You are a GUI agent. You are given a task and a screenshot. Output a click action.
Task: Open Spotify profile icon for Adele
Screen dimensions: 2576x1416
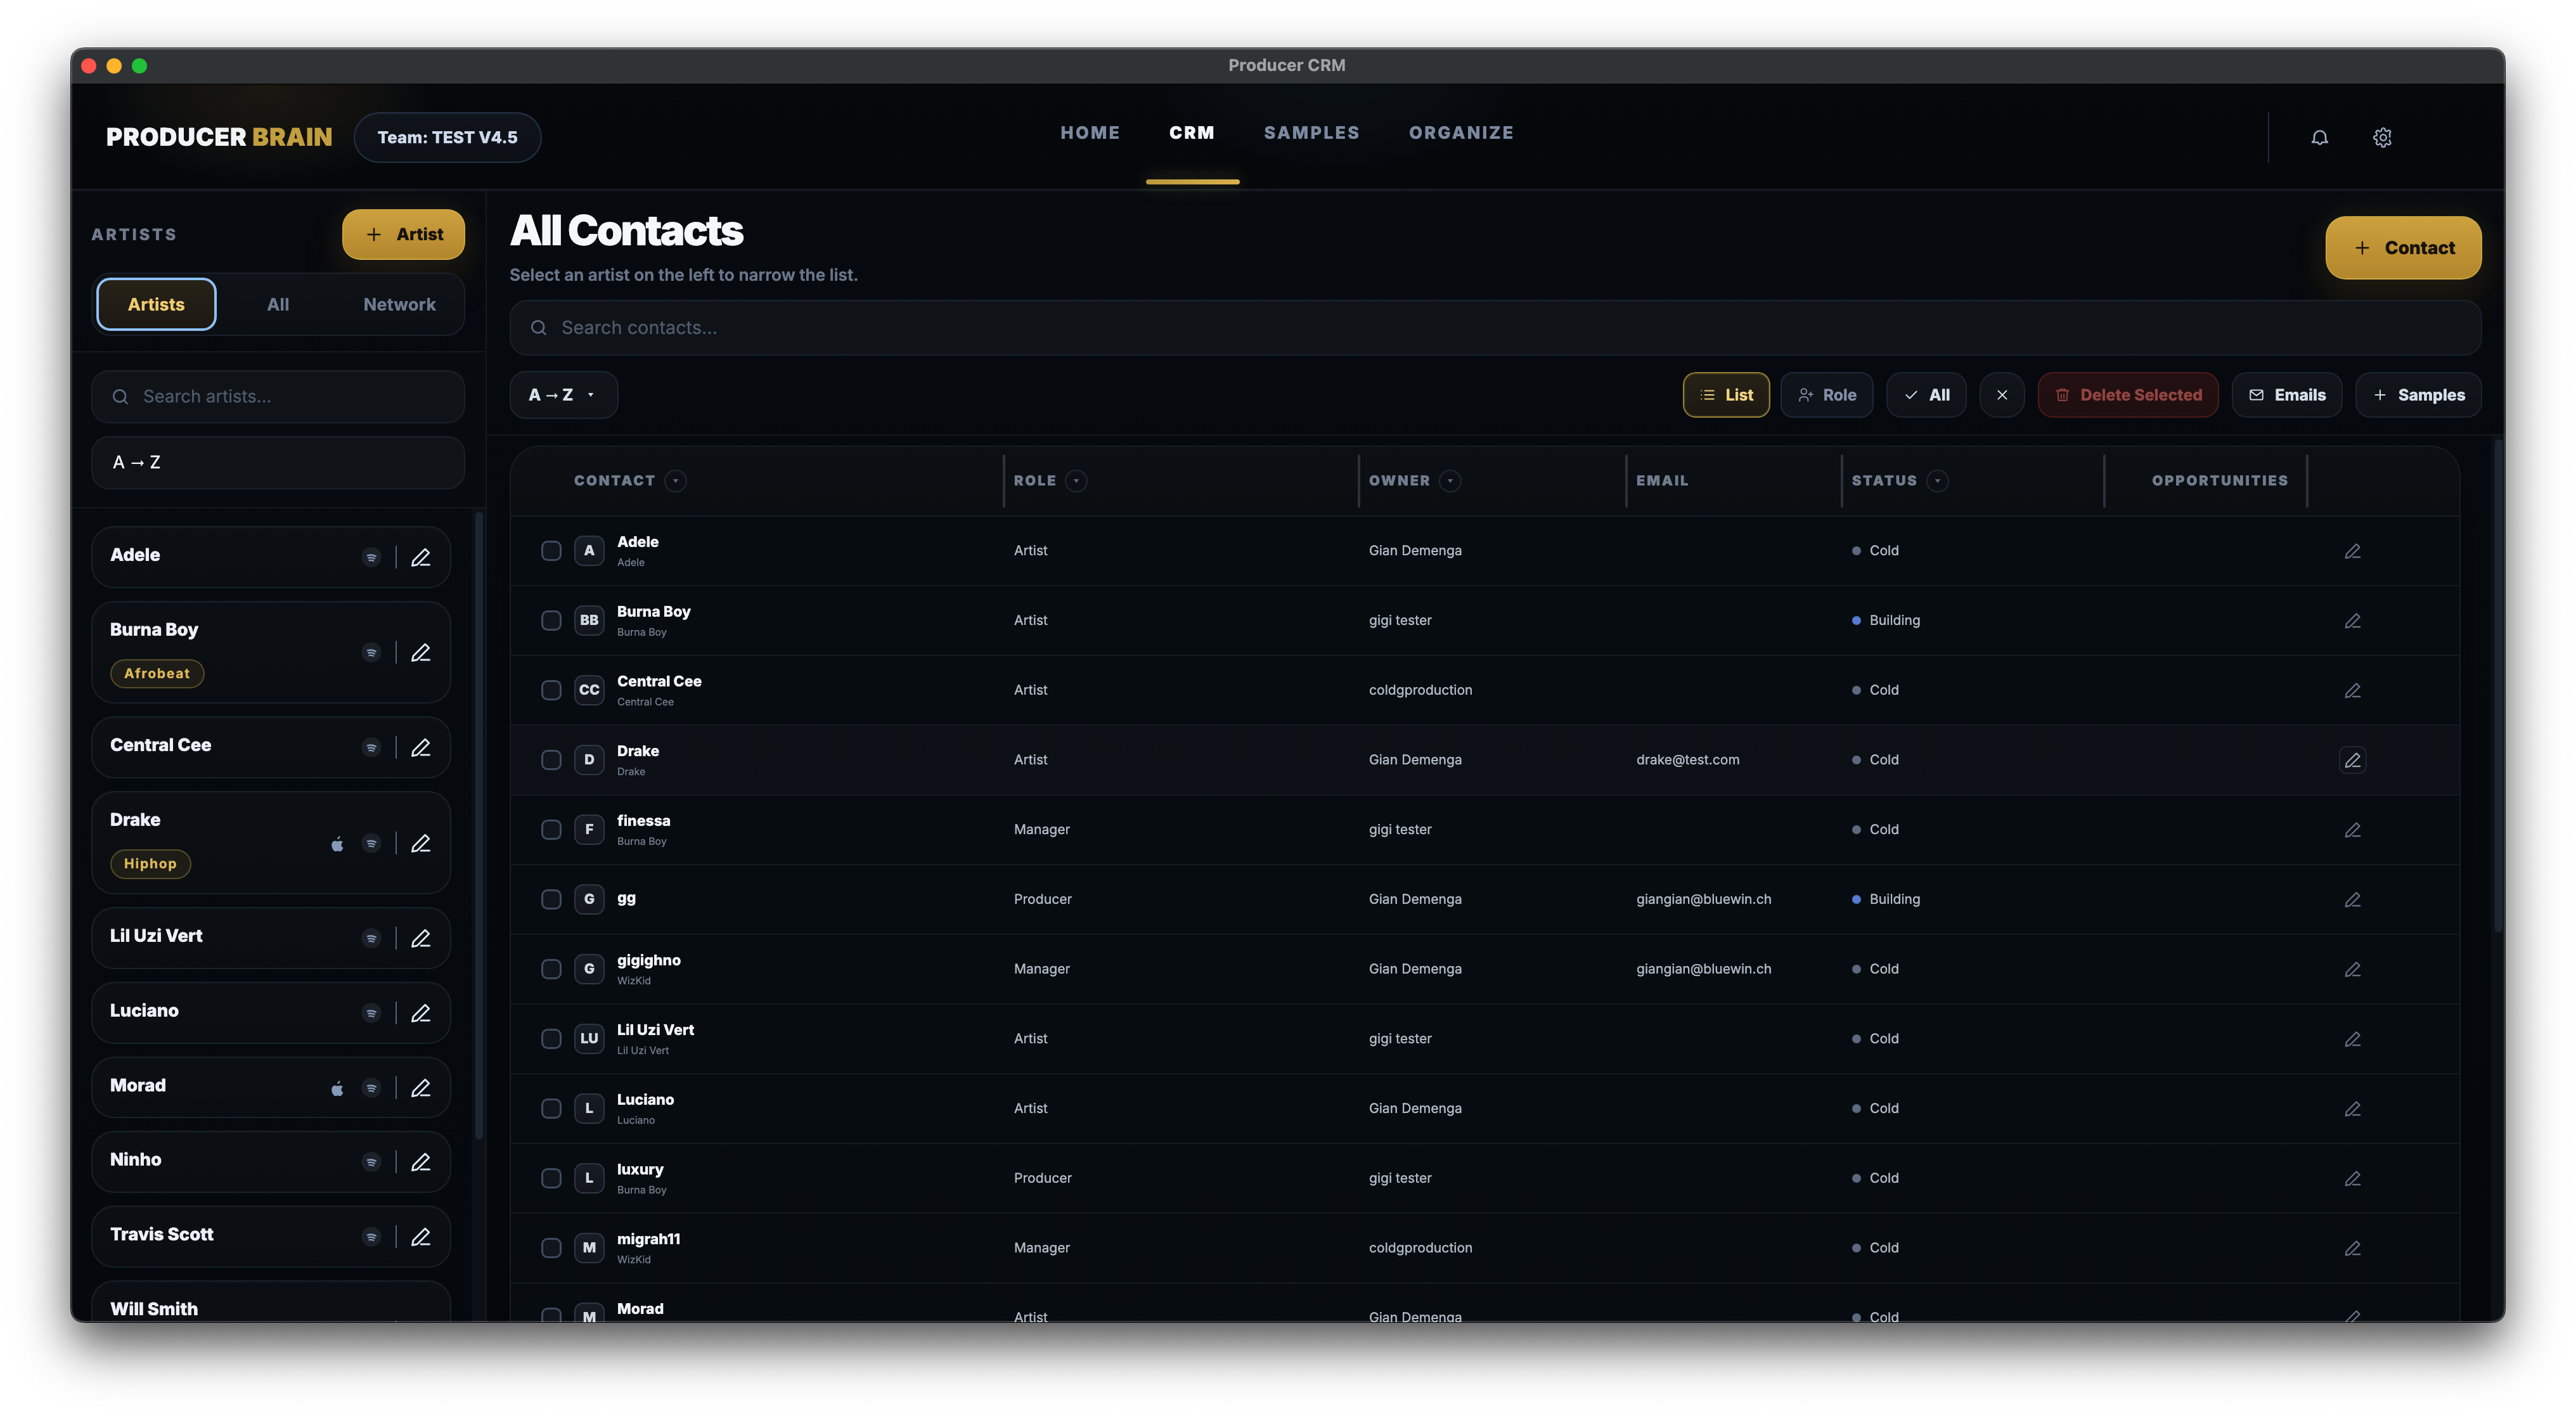click(x=372, y=556)
